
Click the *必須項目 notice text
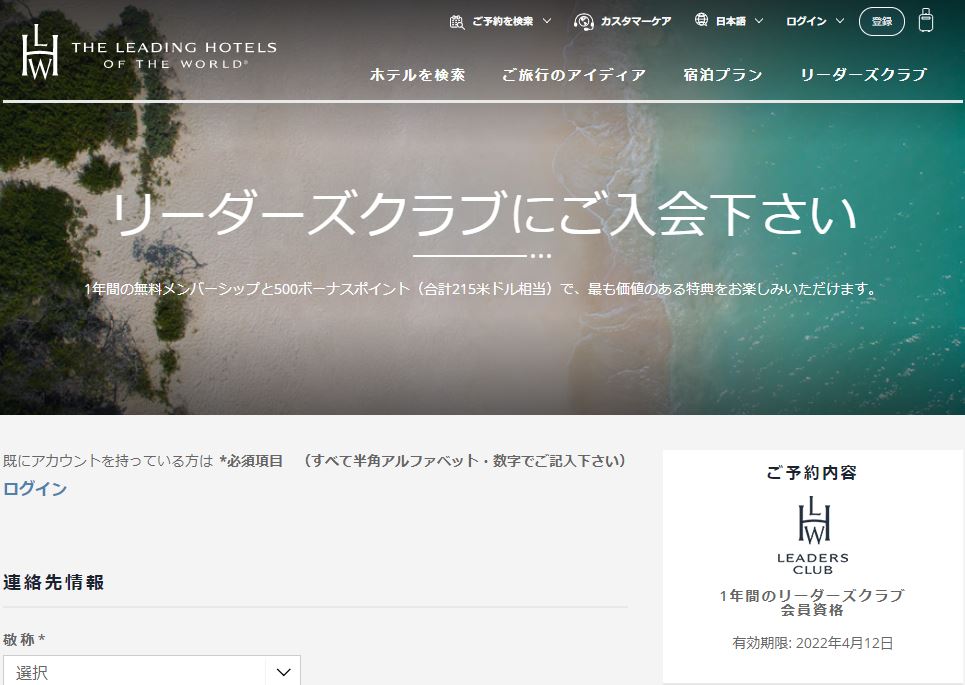251,461
